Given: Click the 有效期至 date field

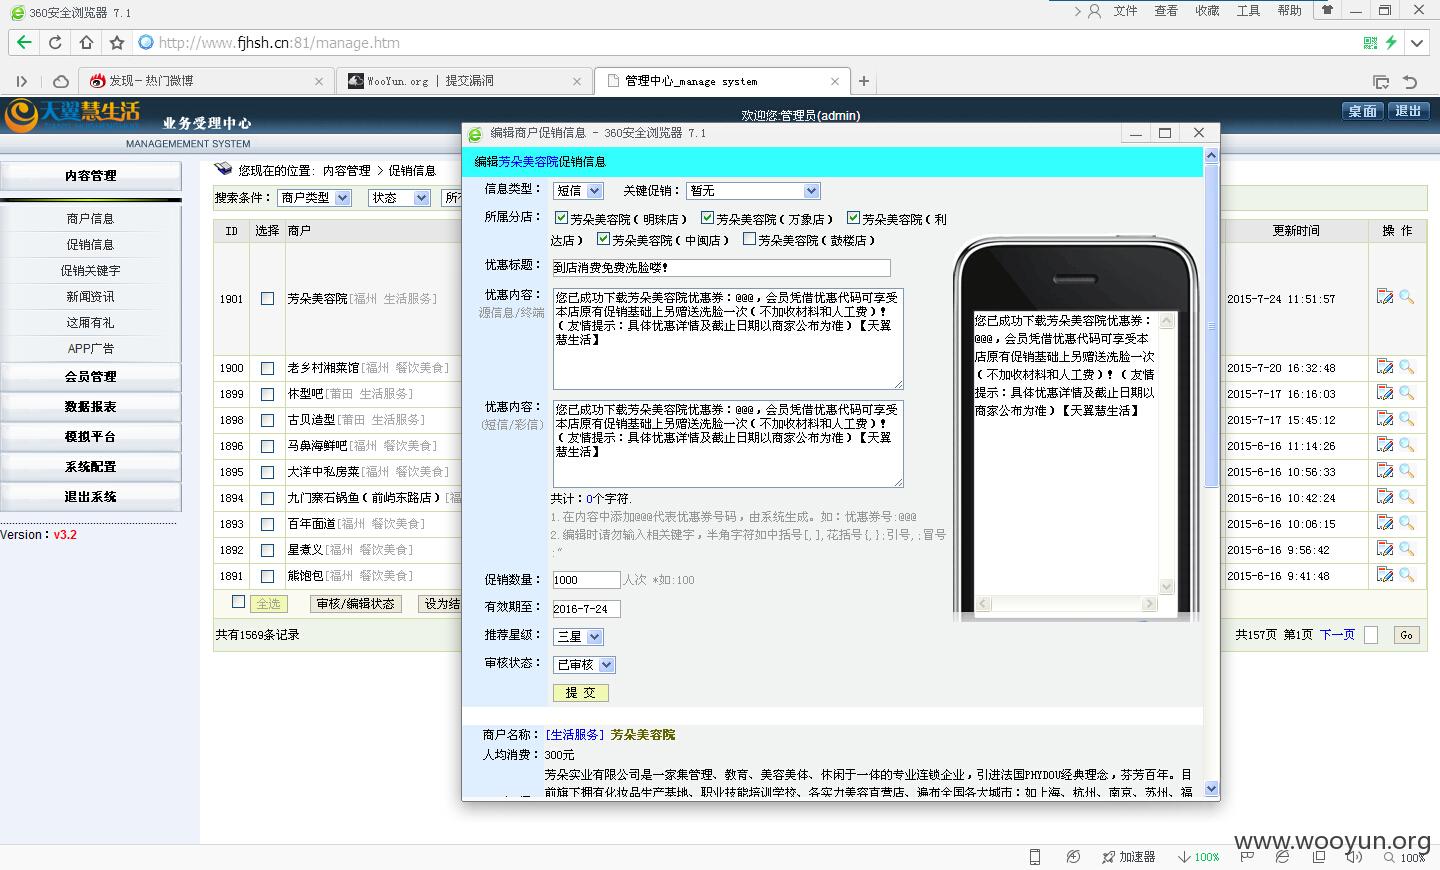Looking at the screenshot, I should click(x=586, y=608).
